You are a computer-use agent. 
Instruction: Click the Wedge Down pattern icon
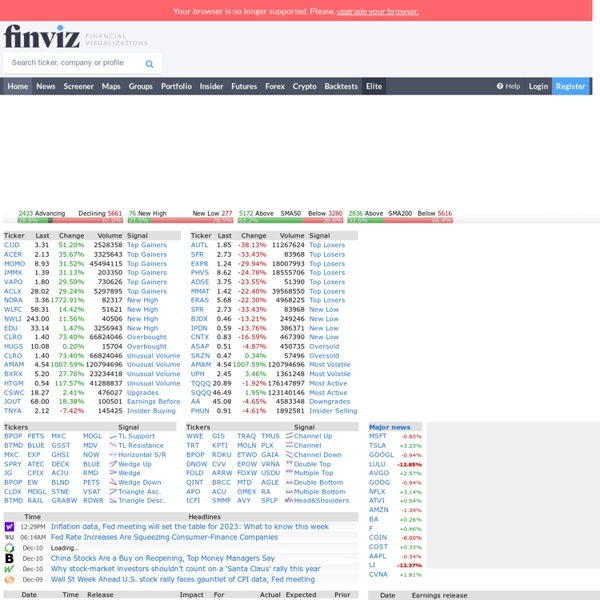(x=112, y=482)
